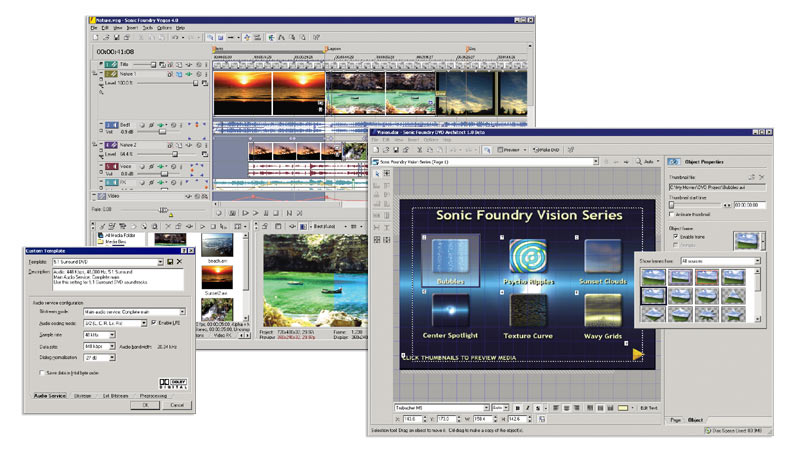Image resolution: width=800 pixels, height=456 pixels.
Task: Click the Object Properties panel icon
Action: click(x=674, y=162)
